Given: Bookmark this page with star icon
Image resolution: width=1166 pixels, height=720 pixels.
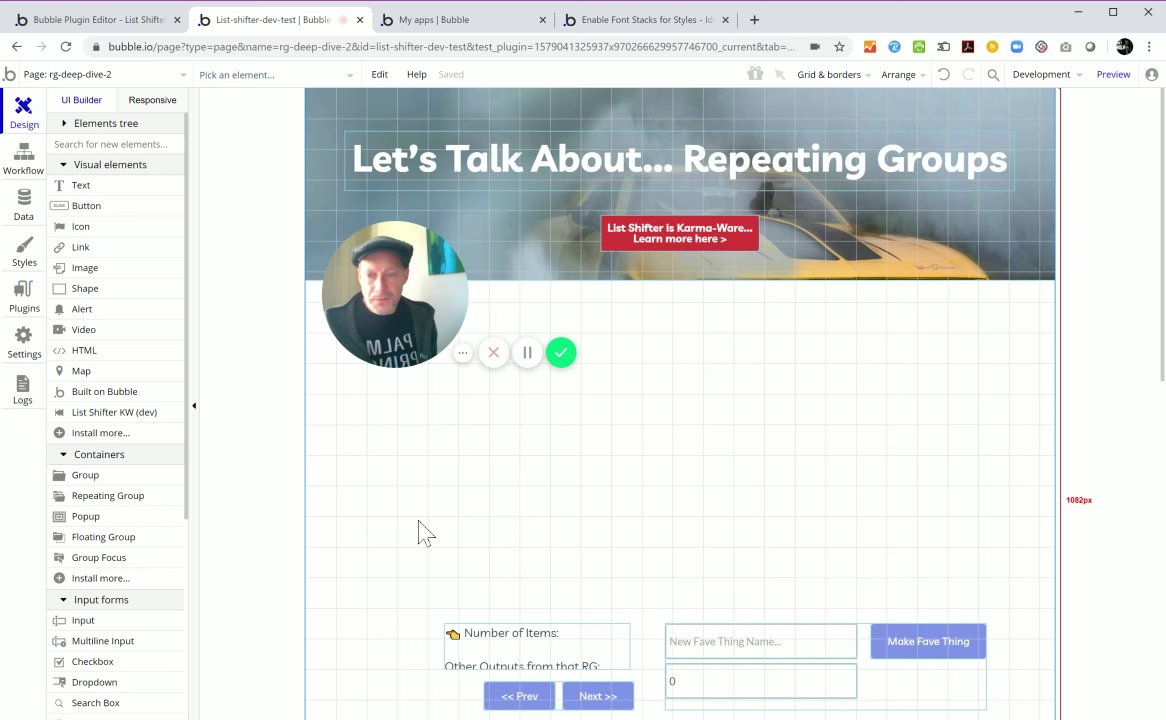Looking at the screenshot, I should (x=840, y=47).
